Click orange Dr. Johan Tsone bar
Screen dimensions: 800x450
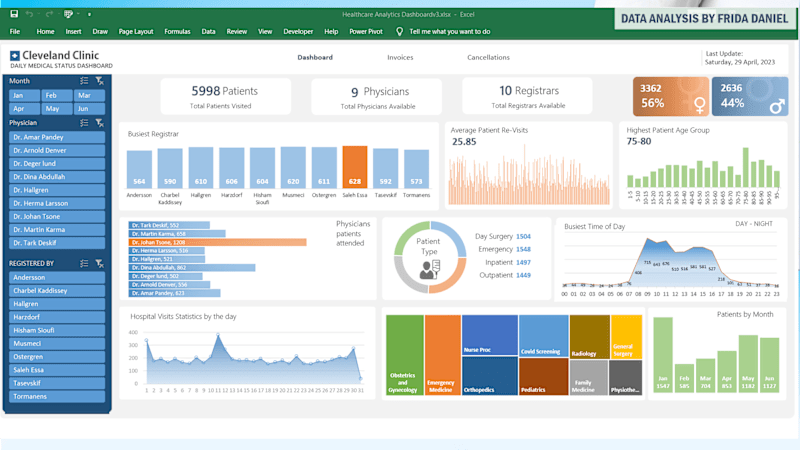[217, 242]
